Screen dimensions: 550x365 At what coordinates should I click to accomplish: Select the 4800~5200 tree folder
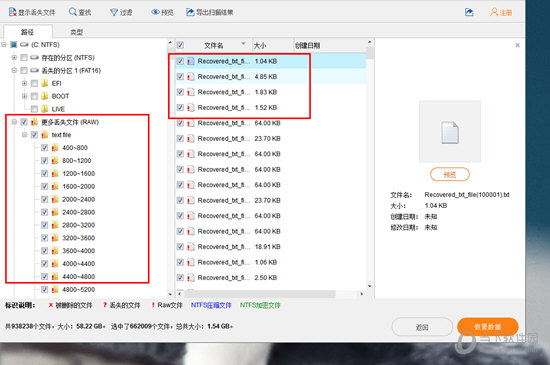click(x=79, y=290)
